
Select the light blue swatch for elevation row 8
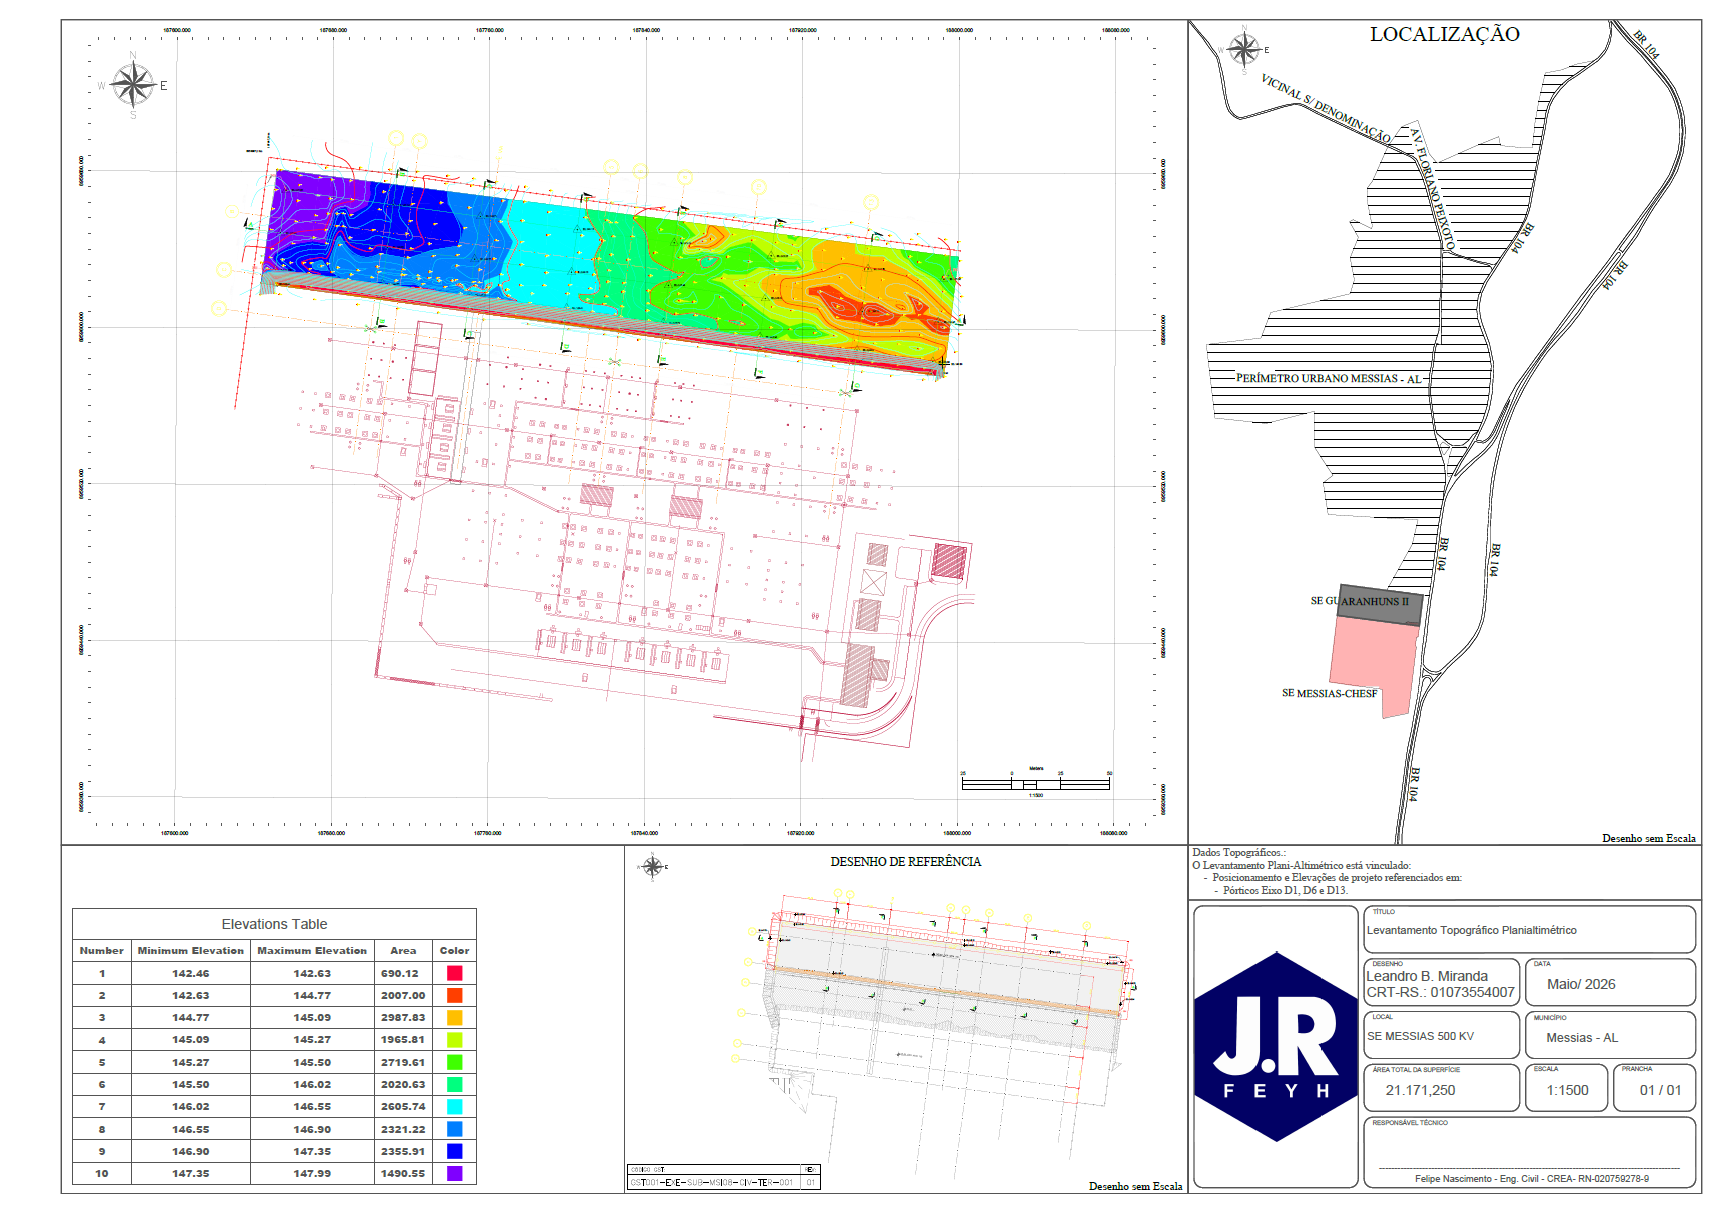click(x=454, y=1129)
